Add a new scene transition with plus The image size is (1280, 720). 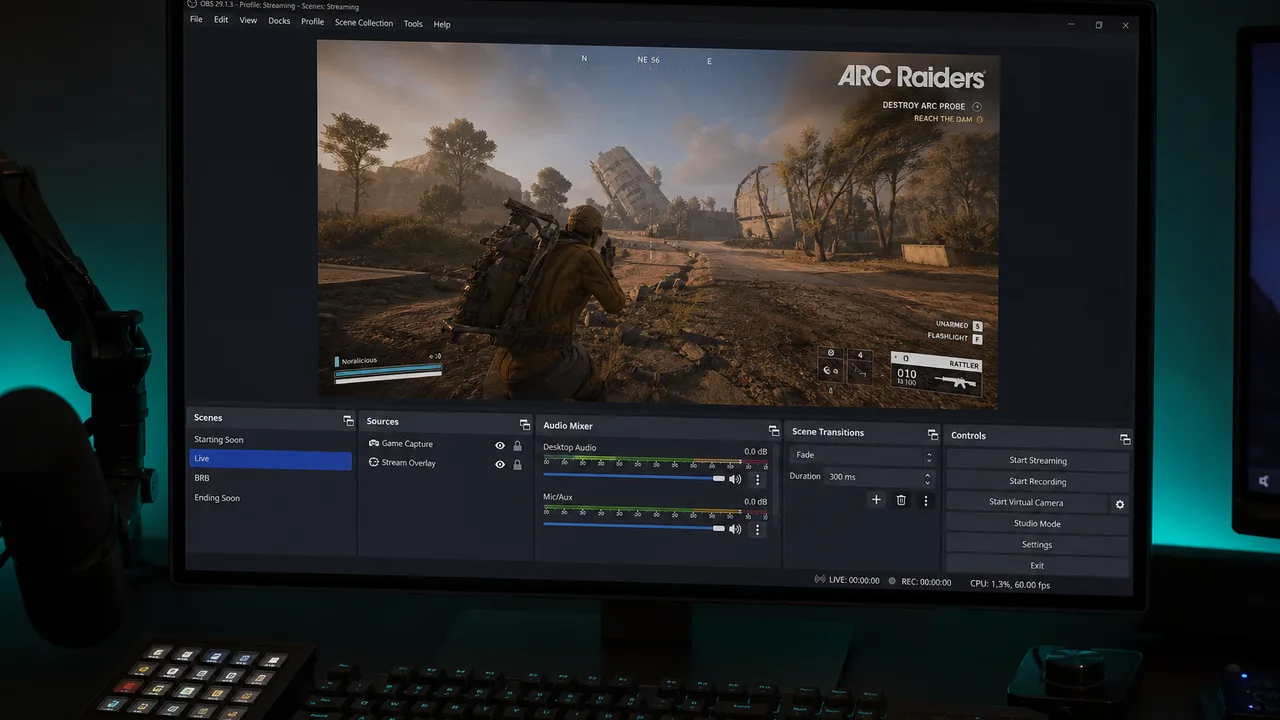tap(876, 500)
